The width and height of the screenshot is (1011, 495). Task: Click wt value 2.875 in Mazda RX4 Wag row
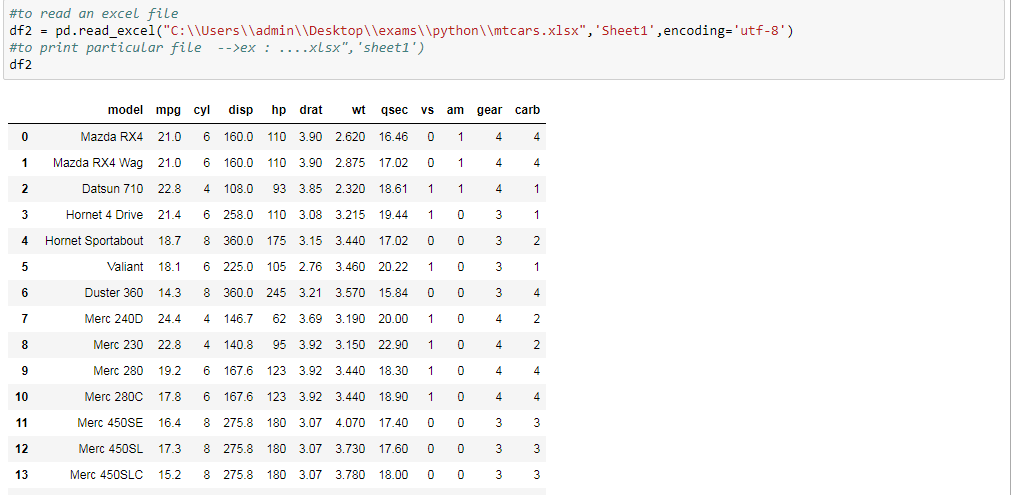click(350, 162)
